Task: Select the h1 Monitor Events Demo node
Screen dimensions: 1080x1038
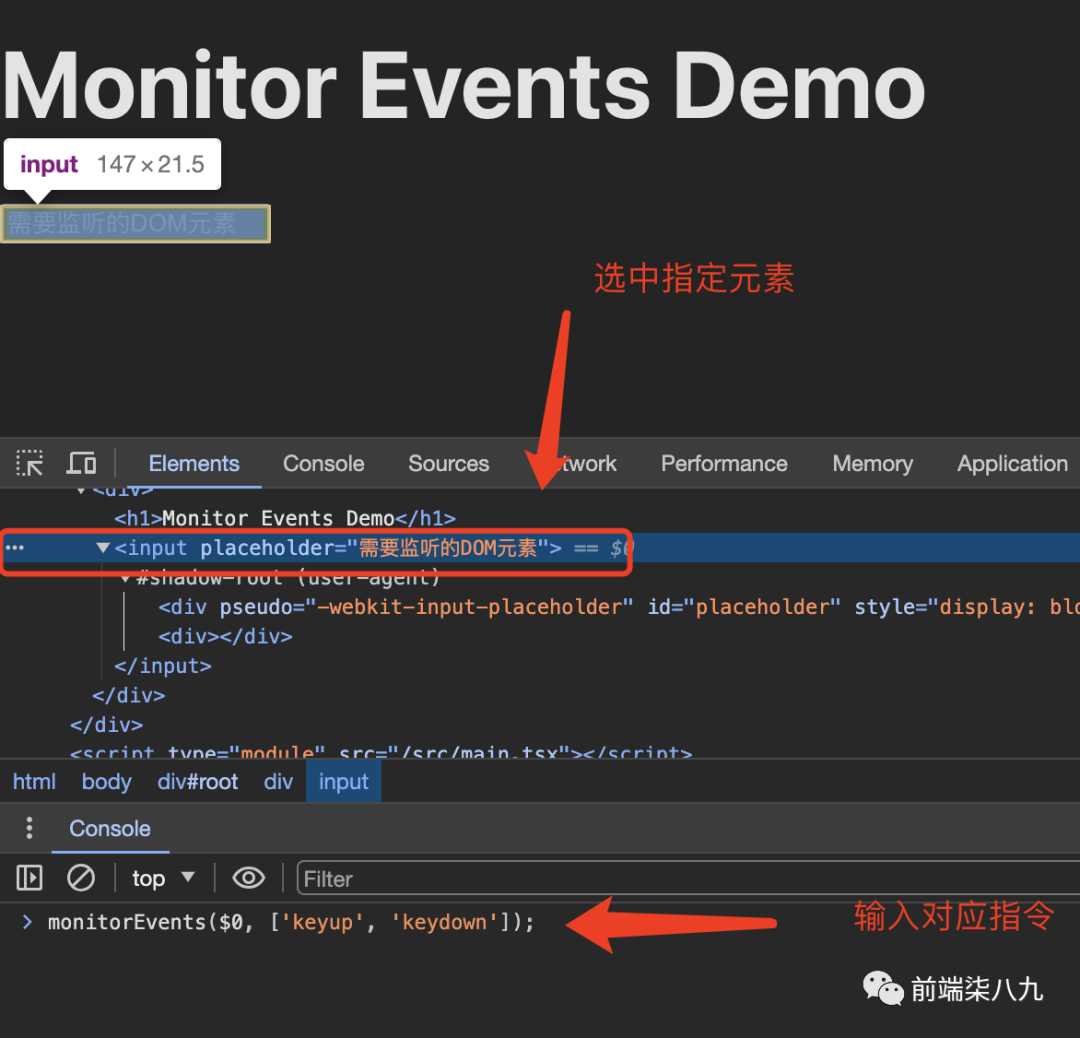Action: tap(284, 518)
